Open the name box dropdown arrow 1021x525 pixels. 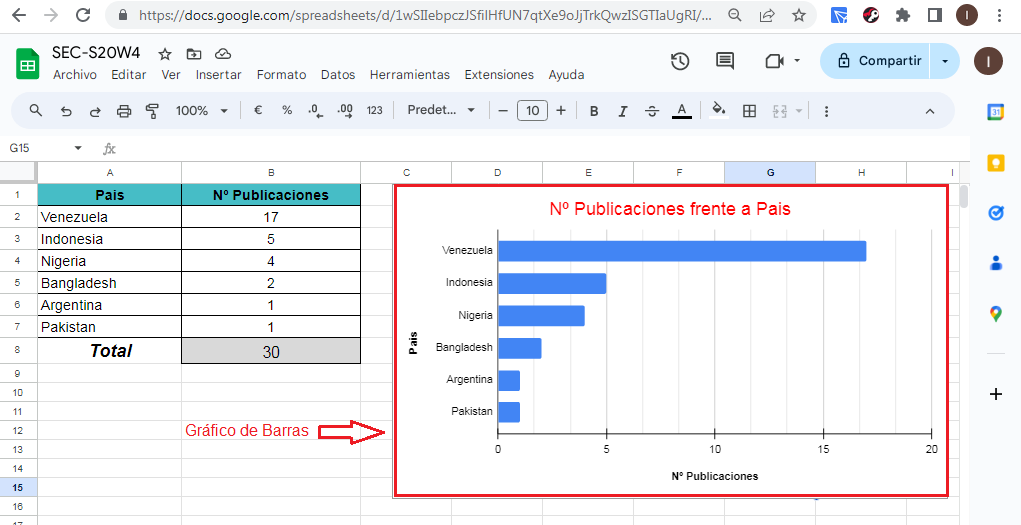78,149
